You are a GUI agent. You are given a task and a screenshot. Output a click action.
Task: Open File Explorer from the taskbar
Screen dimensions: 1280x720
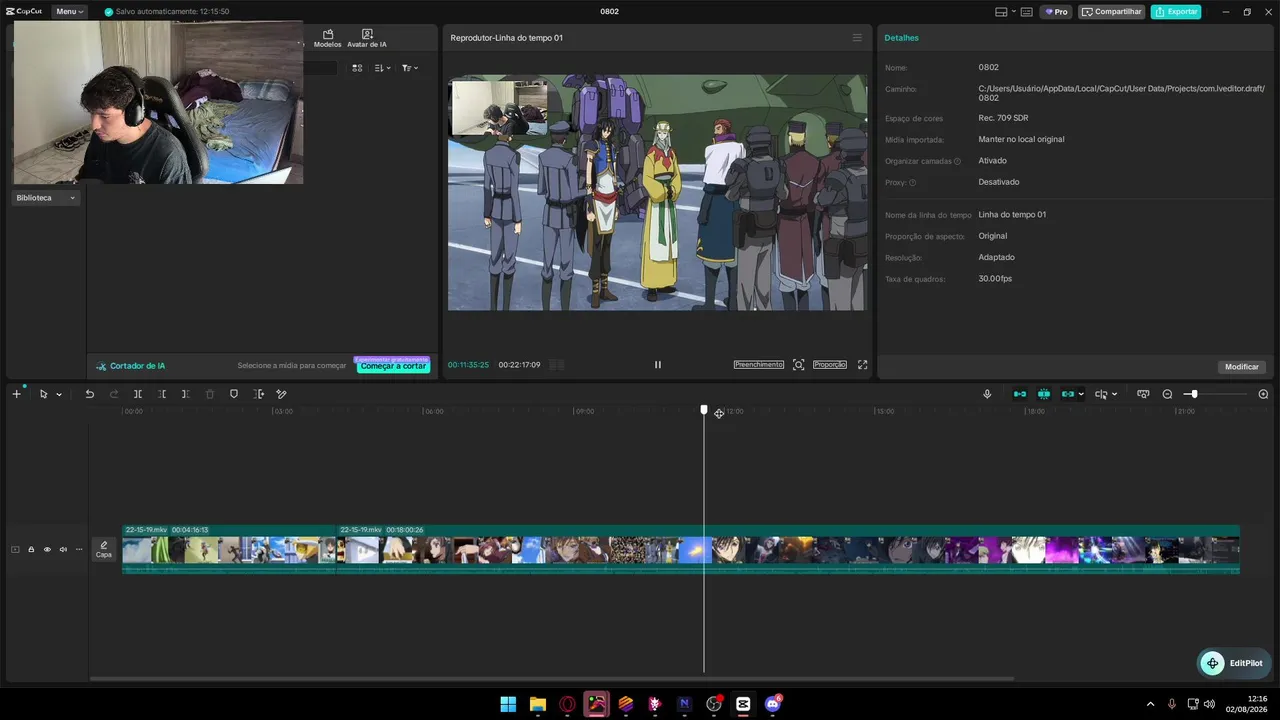coord(538,704)
